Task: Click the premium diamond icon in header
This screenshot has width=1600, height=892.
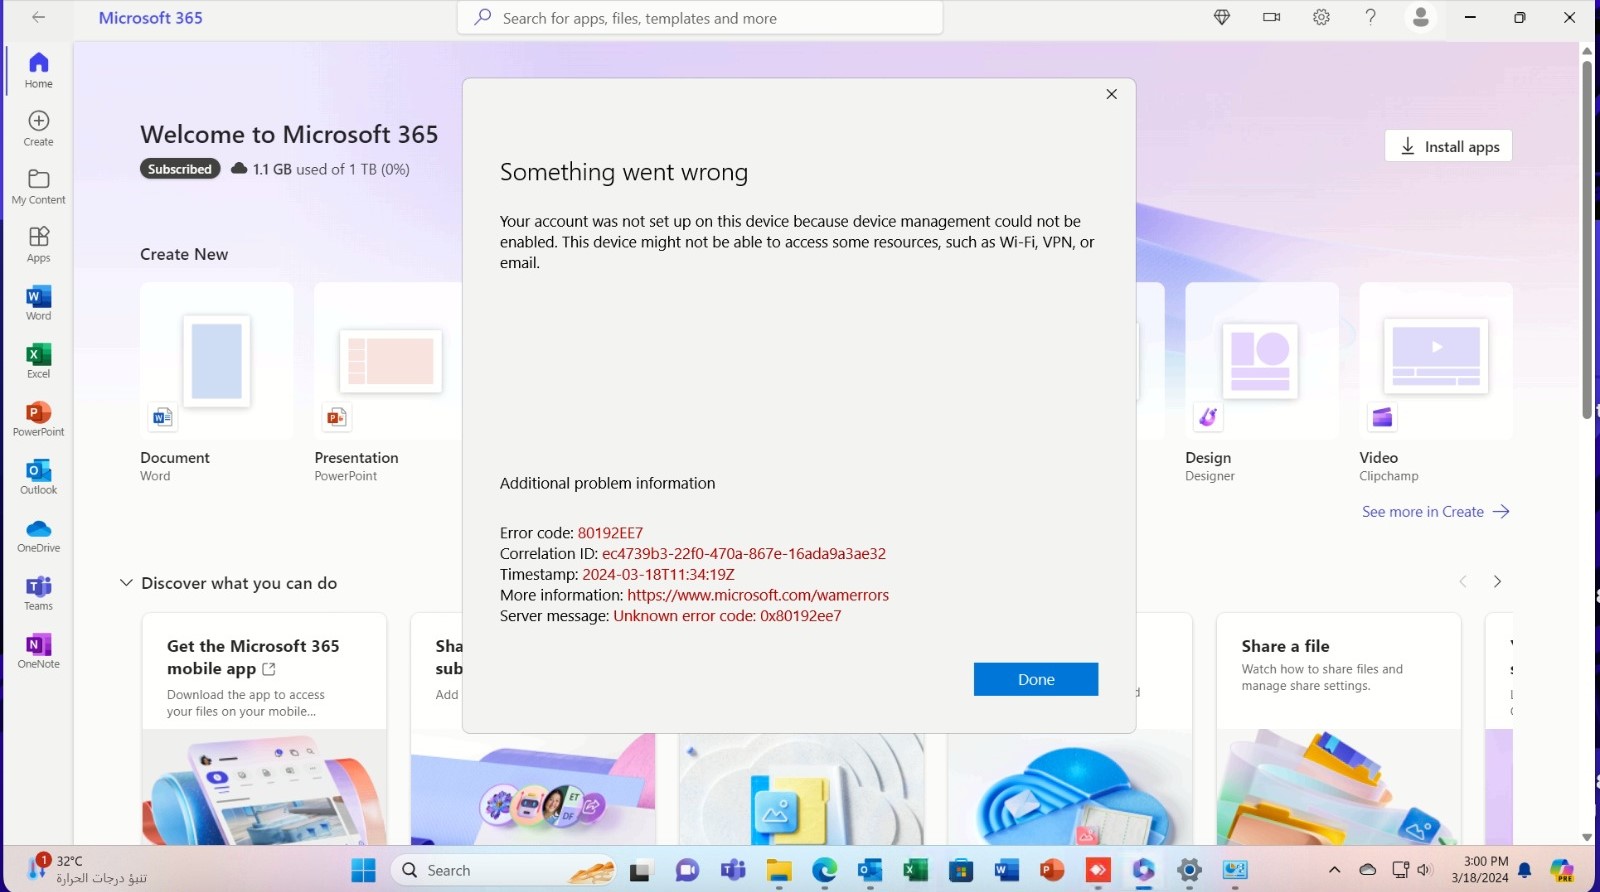Action: pos(1222,17)
